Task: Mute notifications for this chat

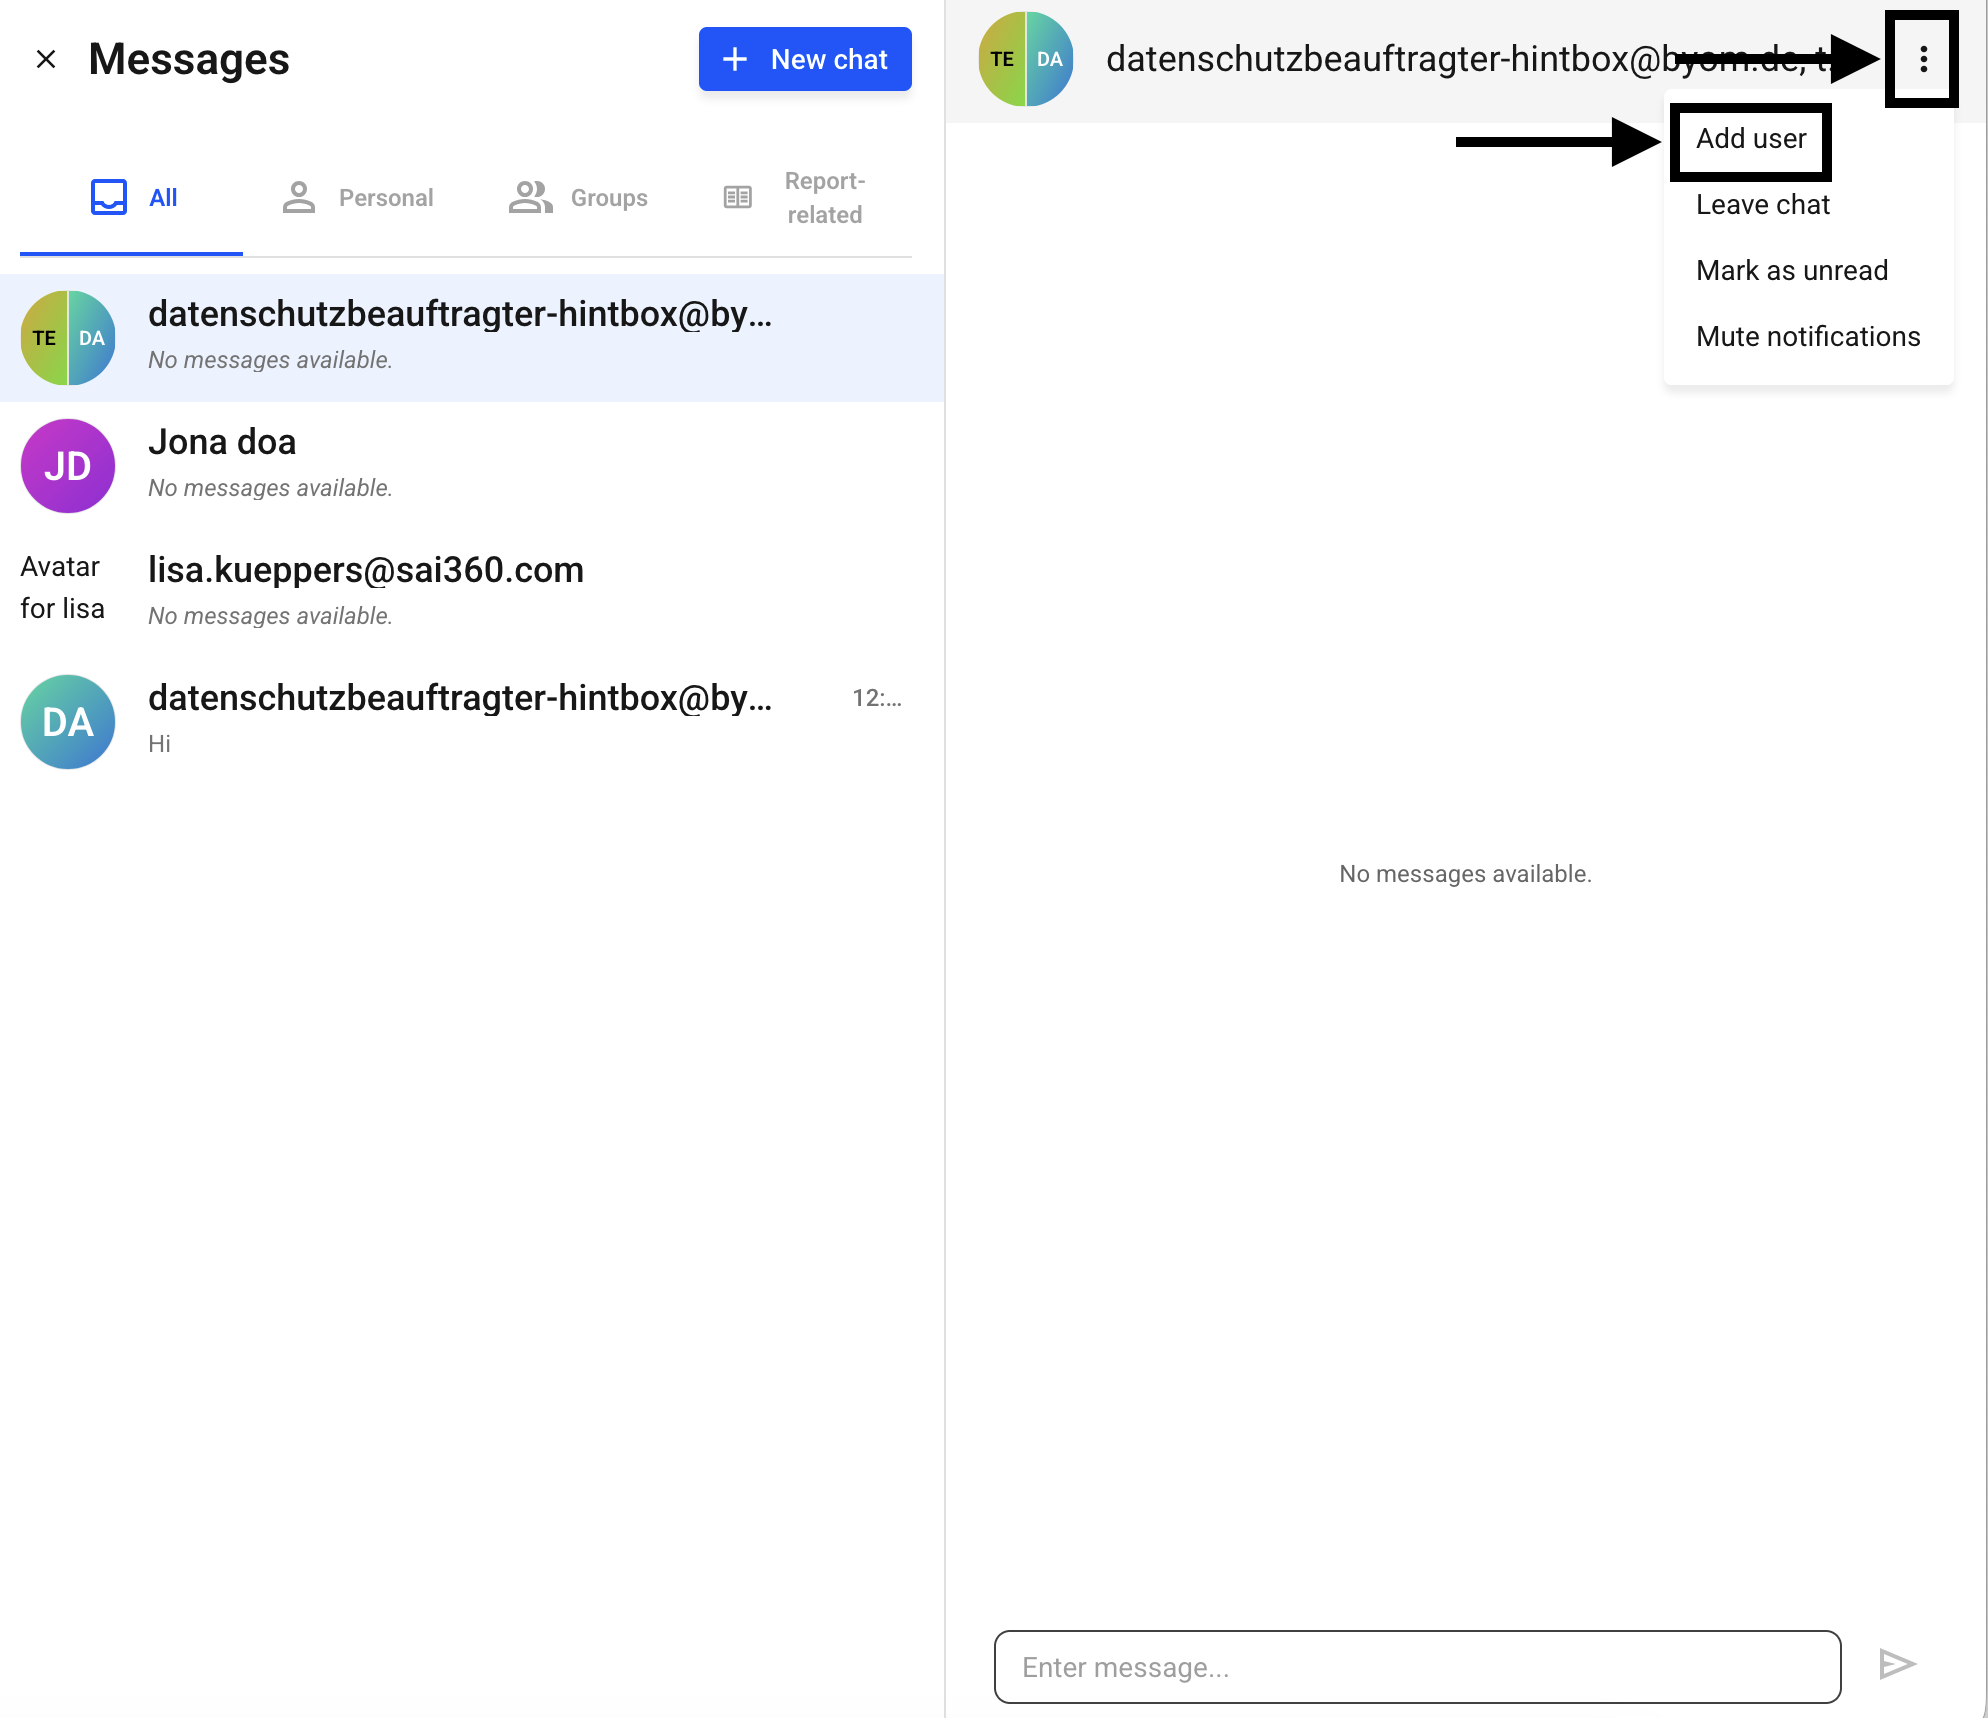Action: click(x=1807, y=337)
